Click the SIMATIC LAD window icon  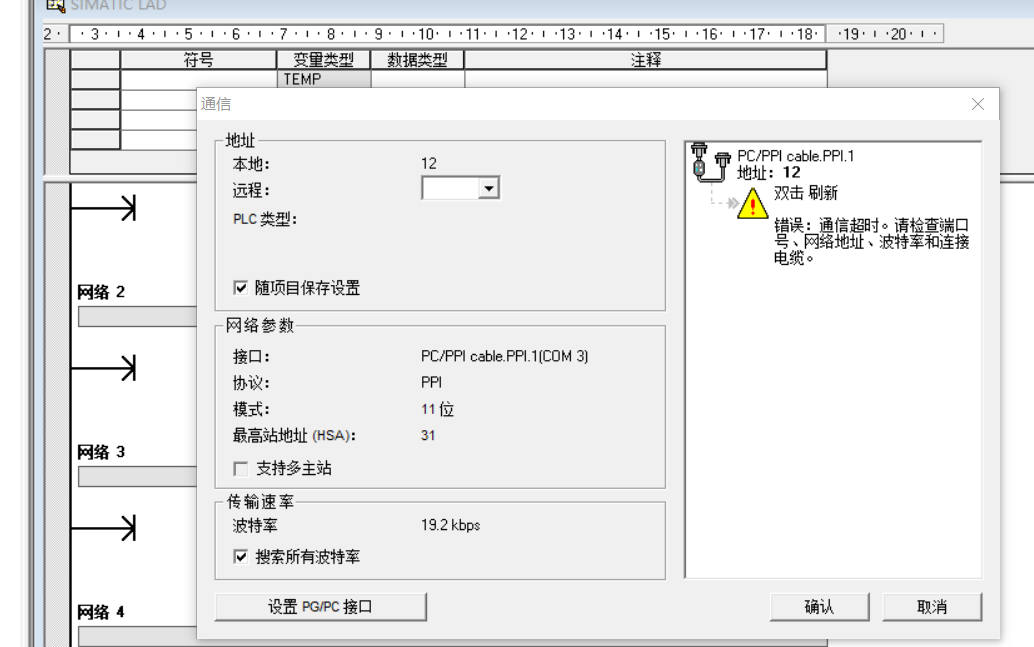point(50,6)
